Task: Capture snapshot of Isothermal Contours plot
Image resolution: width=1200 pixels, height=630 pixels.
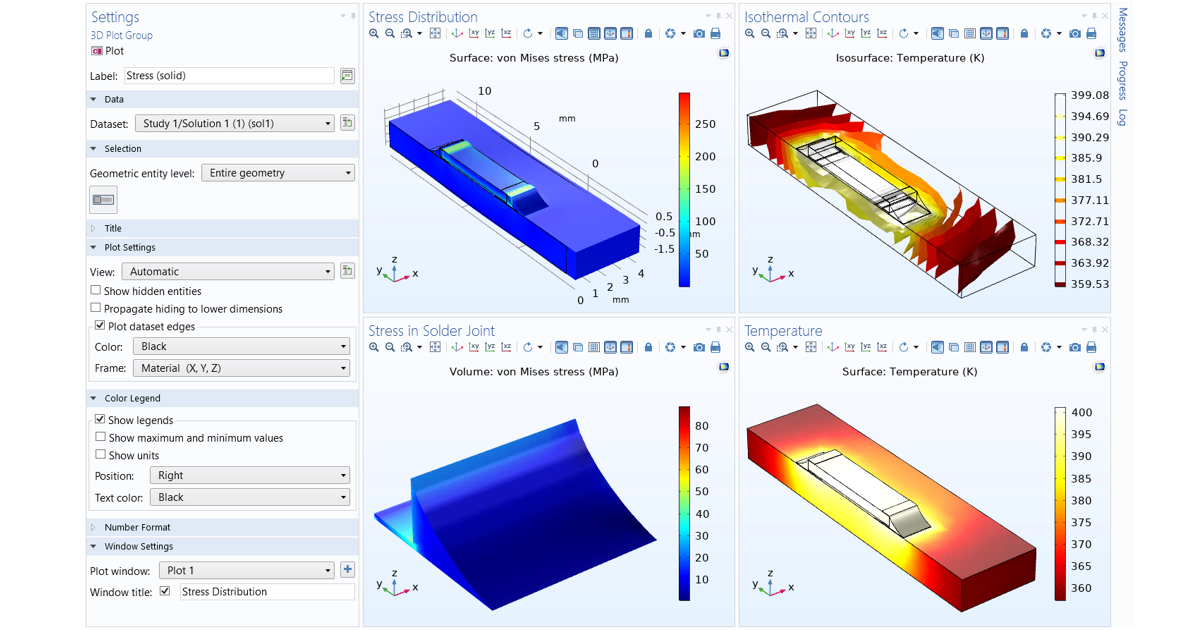Action: [x=1075, y=34]
